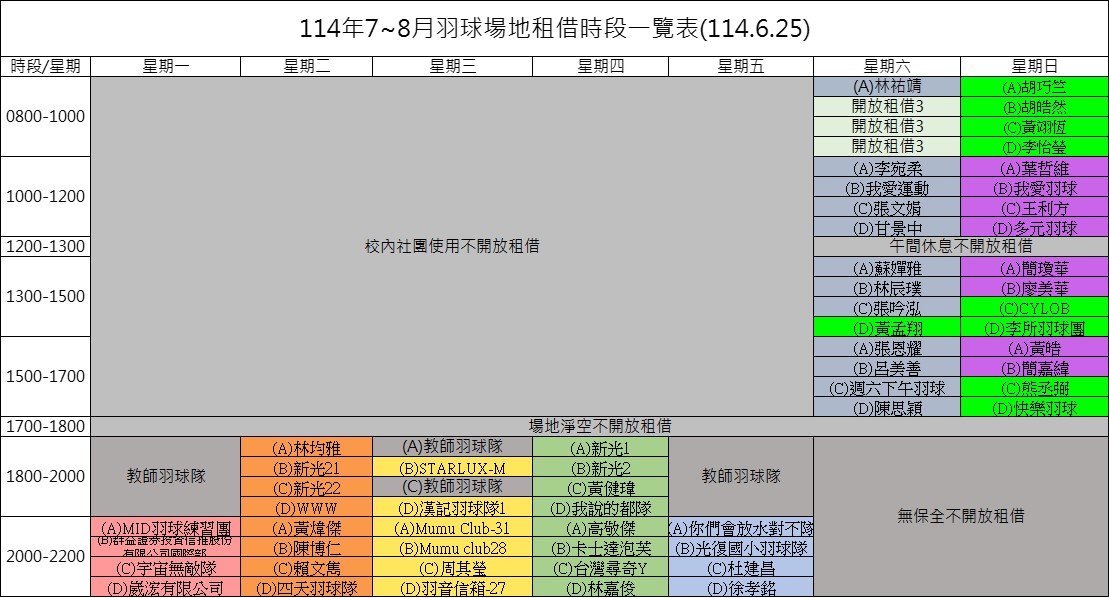Click the 星期三 column header
The width and height of the screenshot is (1109, 598).
[452, 66]
